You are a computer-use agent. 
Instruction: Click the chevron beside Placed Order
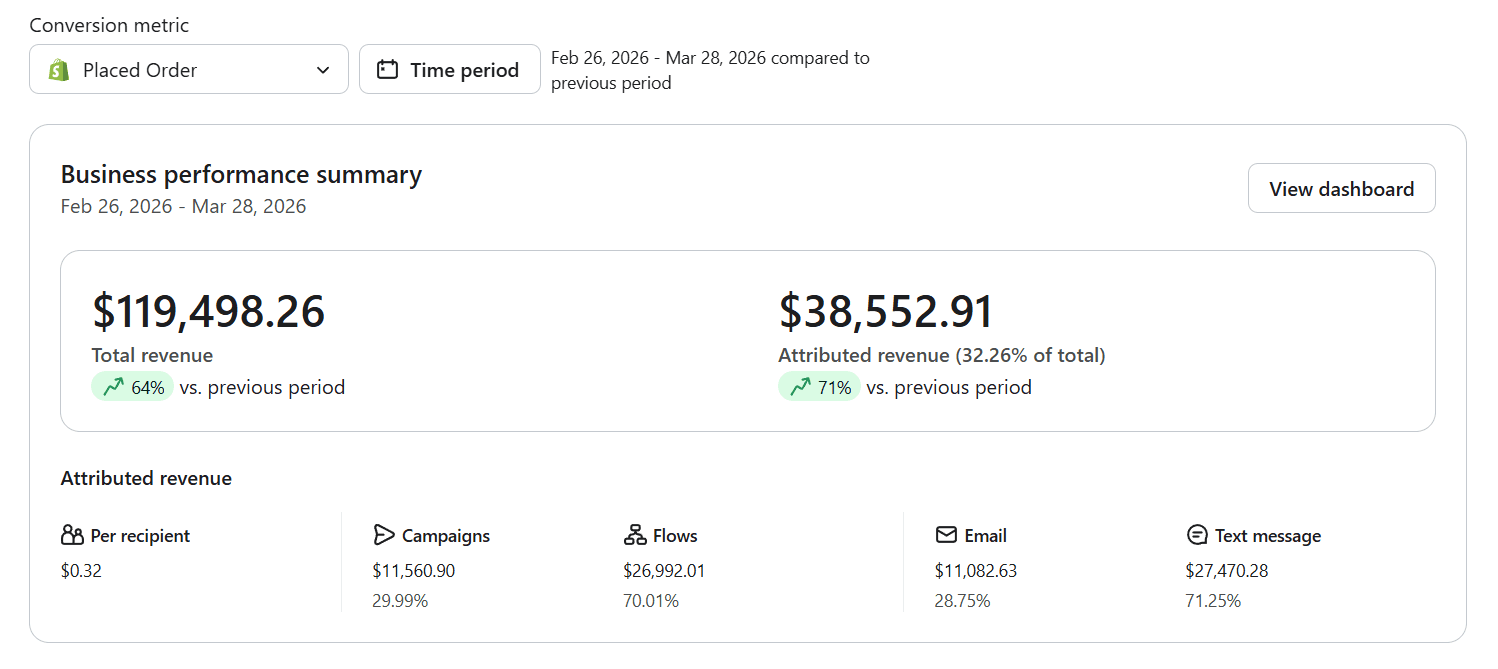[322, 69]
